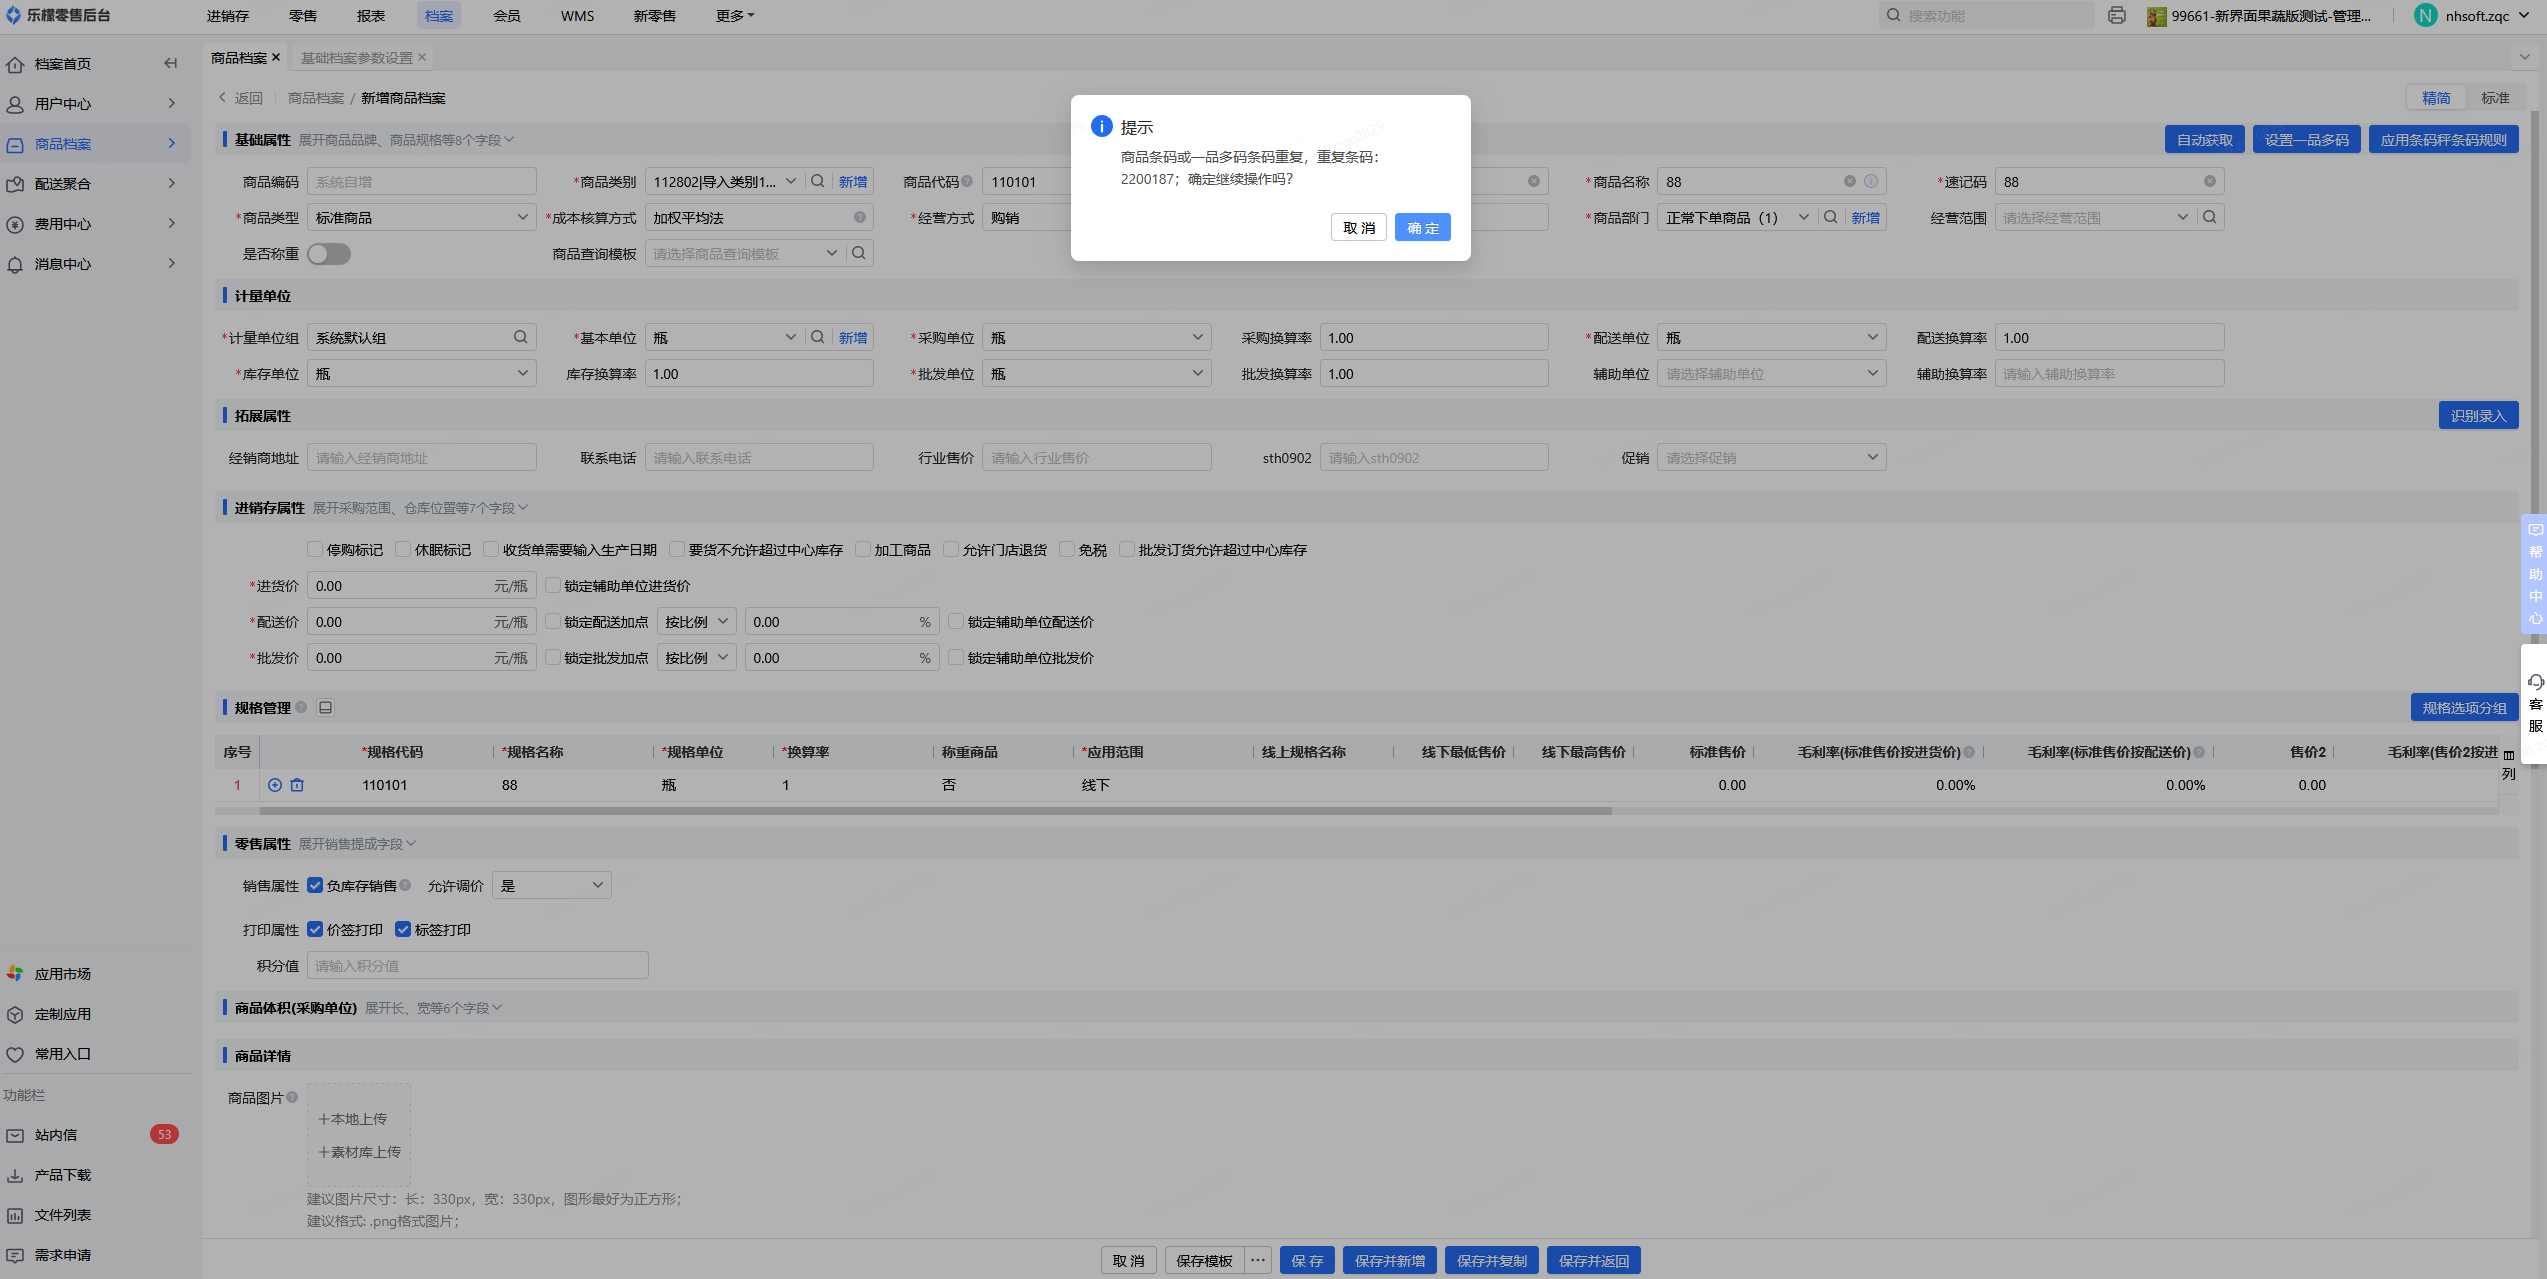Uncheck the 负库存销售 checkbox
The image size is (2547, 1279).
tap(315, 885)
